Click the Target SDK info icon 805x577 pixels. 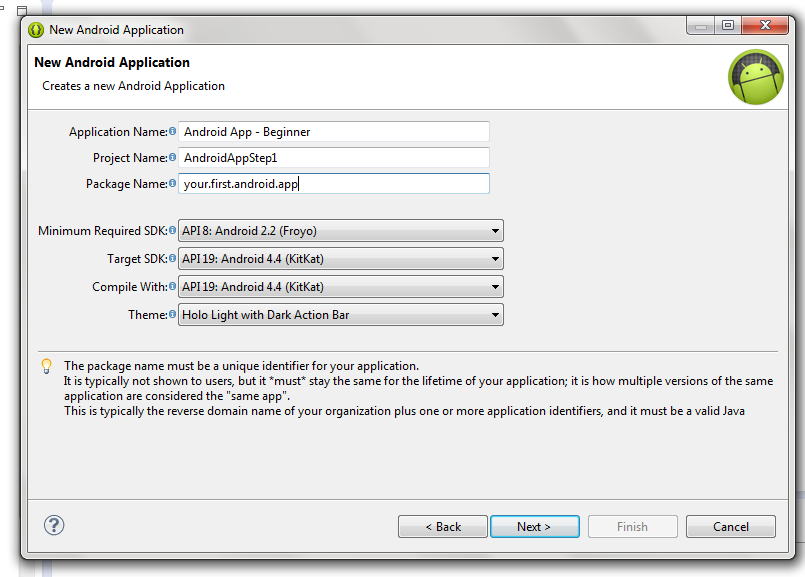172,258
